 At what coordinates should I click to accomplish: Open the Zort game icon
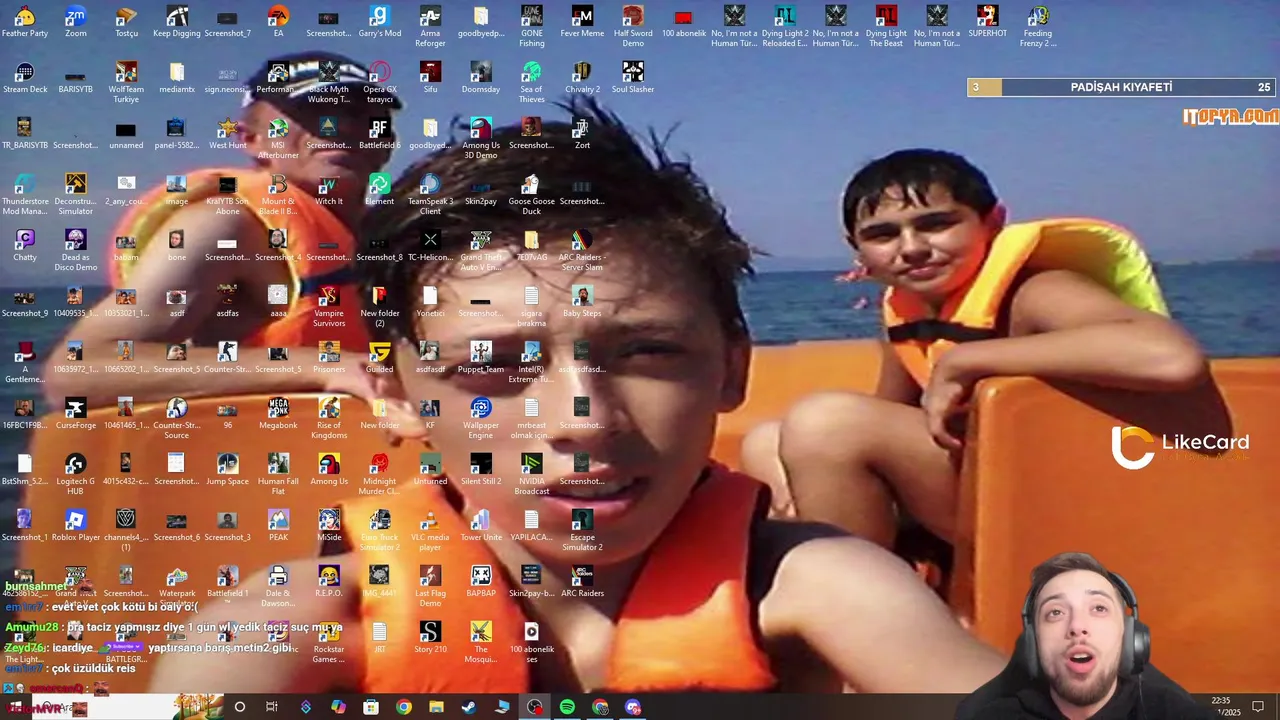coord(582,129)
